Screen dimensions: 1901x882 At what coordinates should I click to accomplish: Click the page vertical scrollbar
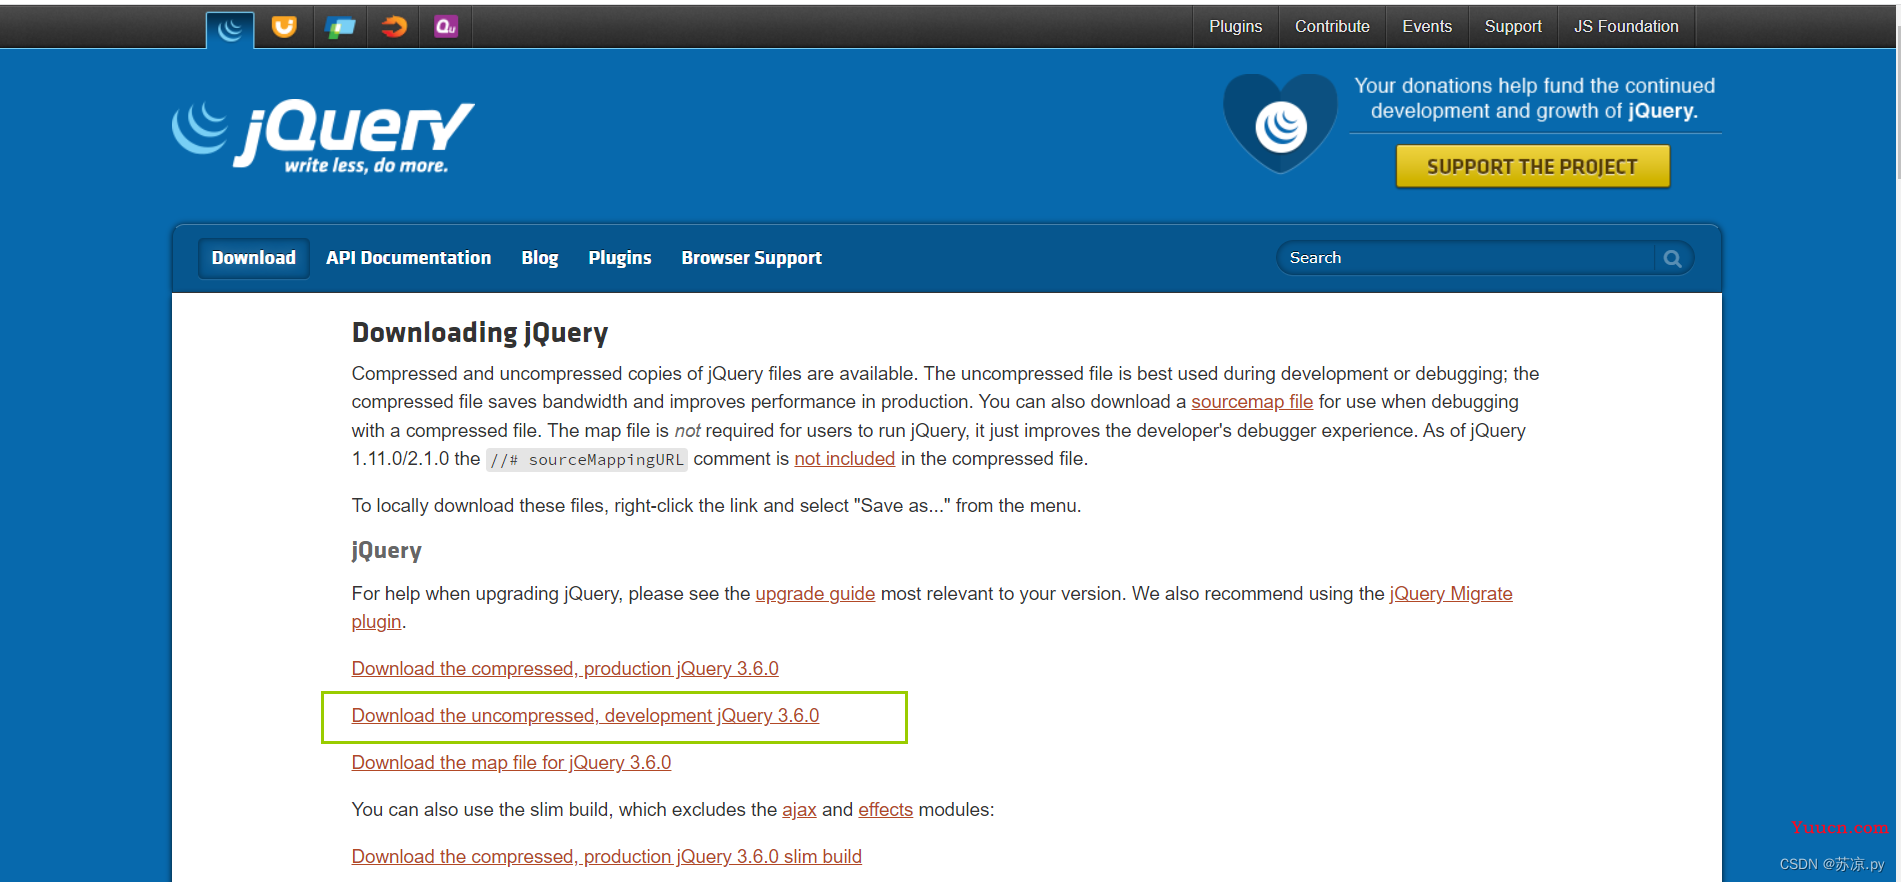[x=1898, y=100]
